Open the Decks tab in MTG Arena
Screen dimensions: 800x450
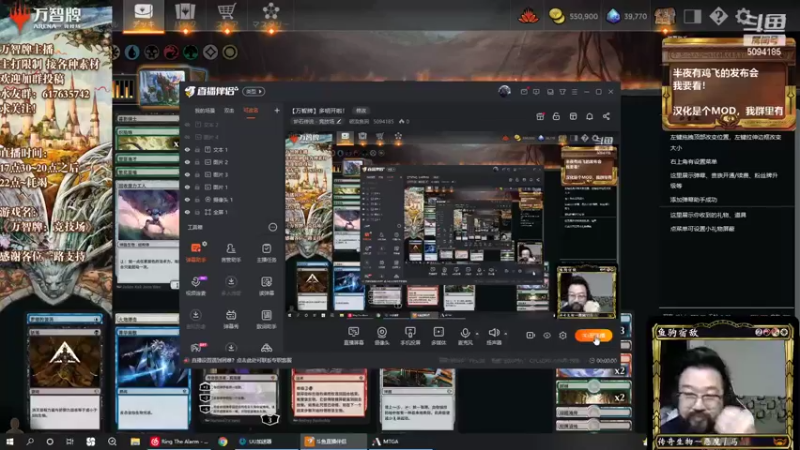click(143, 15)
